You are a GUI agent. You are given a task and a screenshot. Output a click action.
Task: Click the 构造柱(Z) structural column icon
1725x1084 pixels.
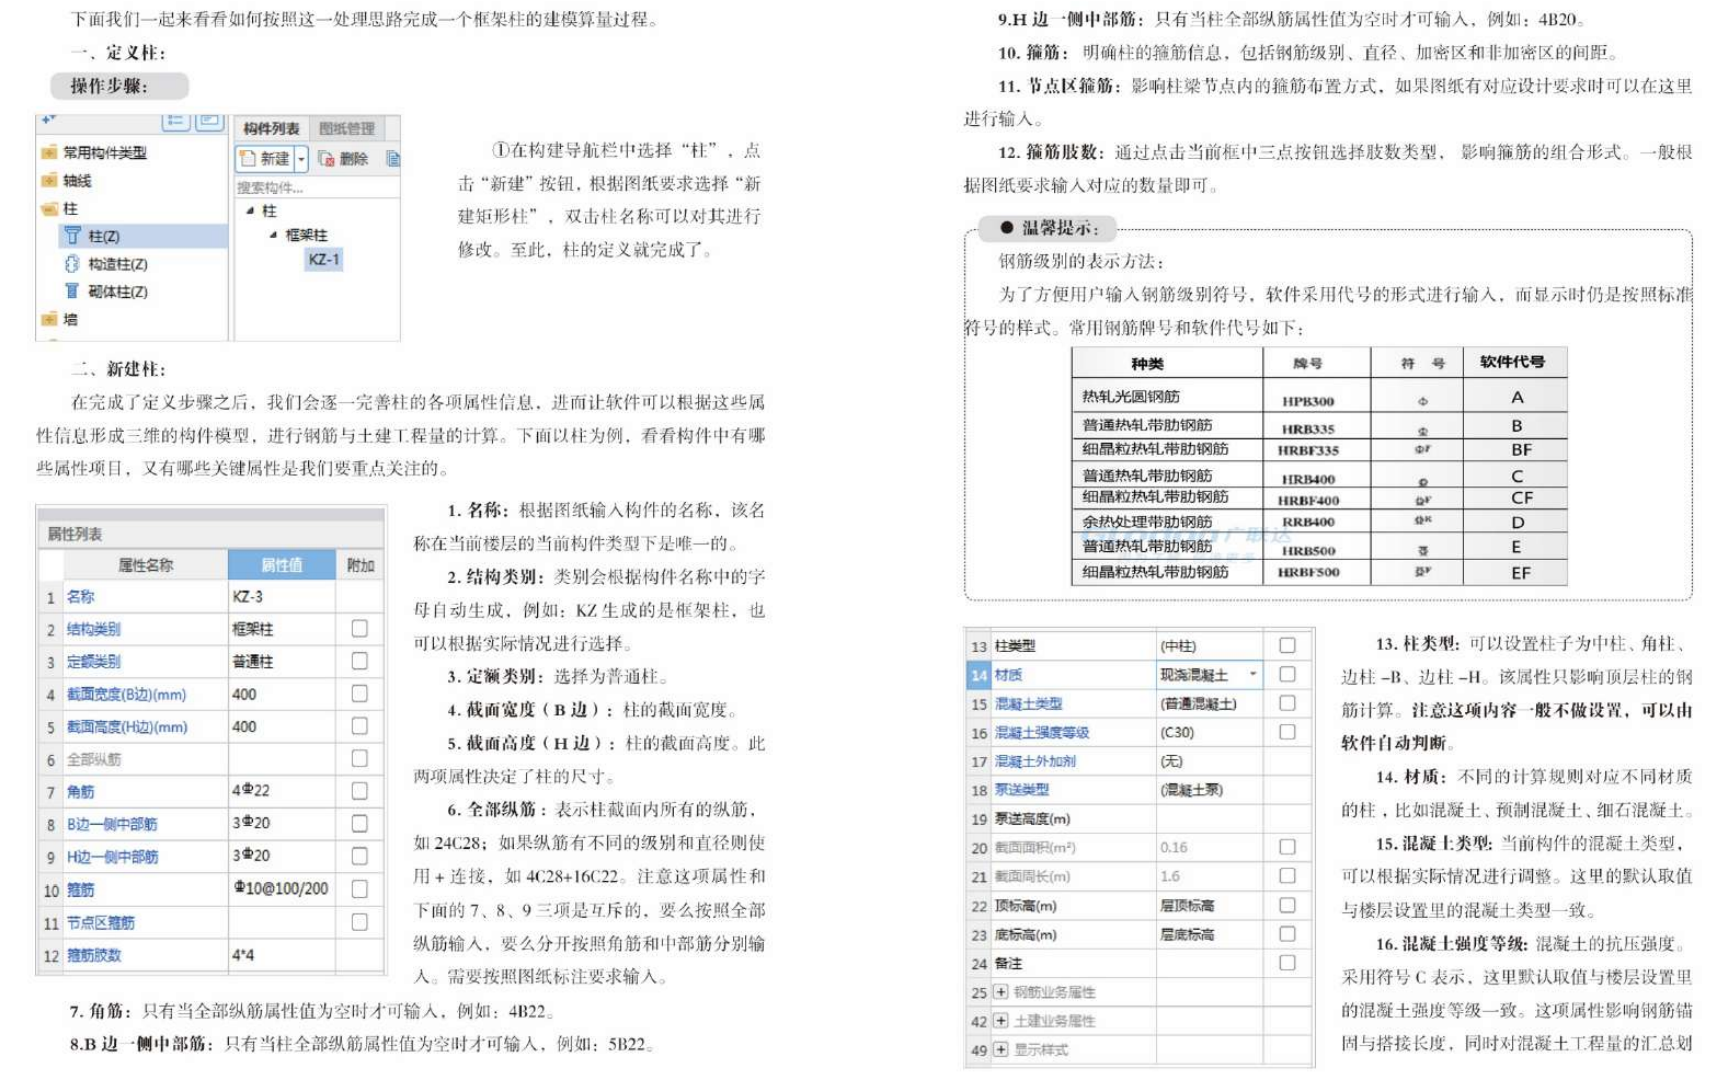(x=72, y=264)
